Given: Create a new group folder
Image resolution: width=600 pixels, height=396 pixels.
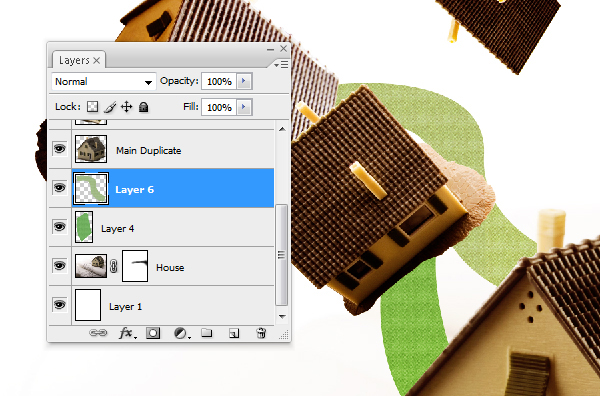Looking at the screenshot, I should (207, 332).
